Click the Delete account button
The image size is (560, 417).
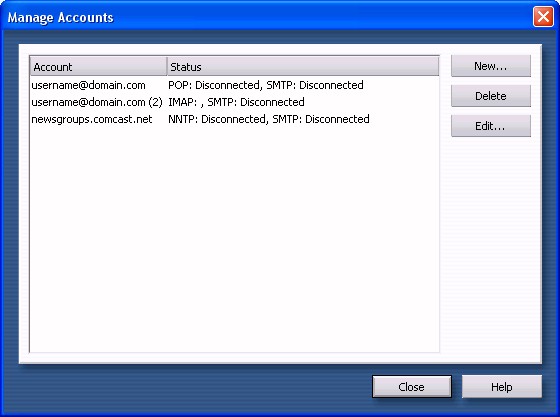click(491, 96)
